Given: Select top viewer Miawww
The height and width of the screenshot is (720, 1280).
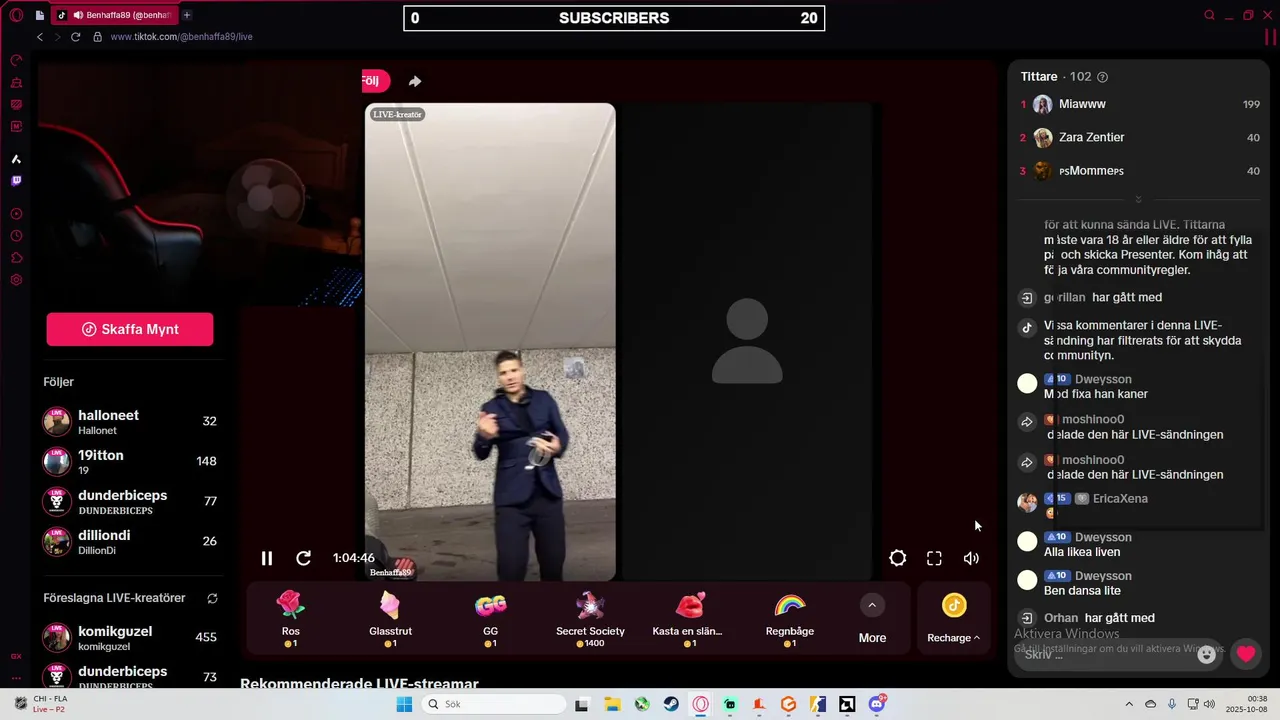Looking at the screenshot, I should [1139, 104].
